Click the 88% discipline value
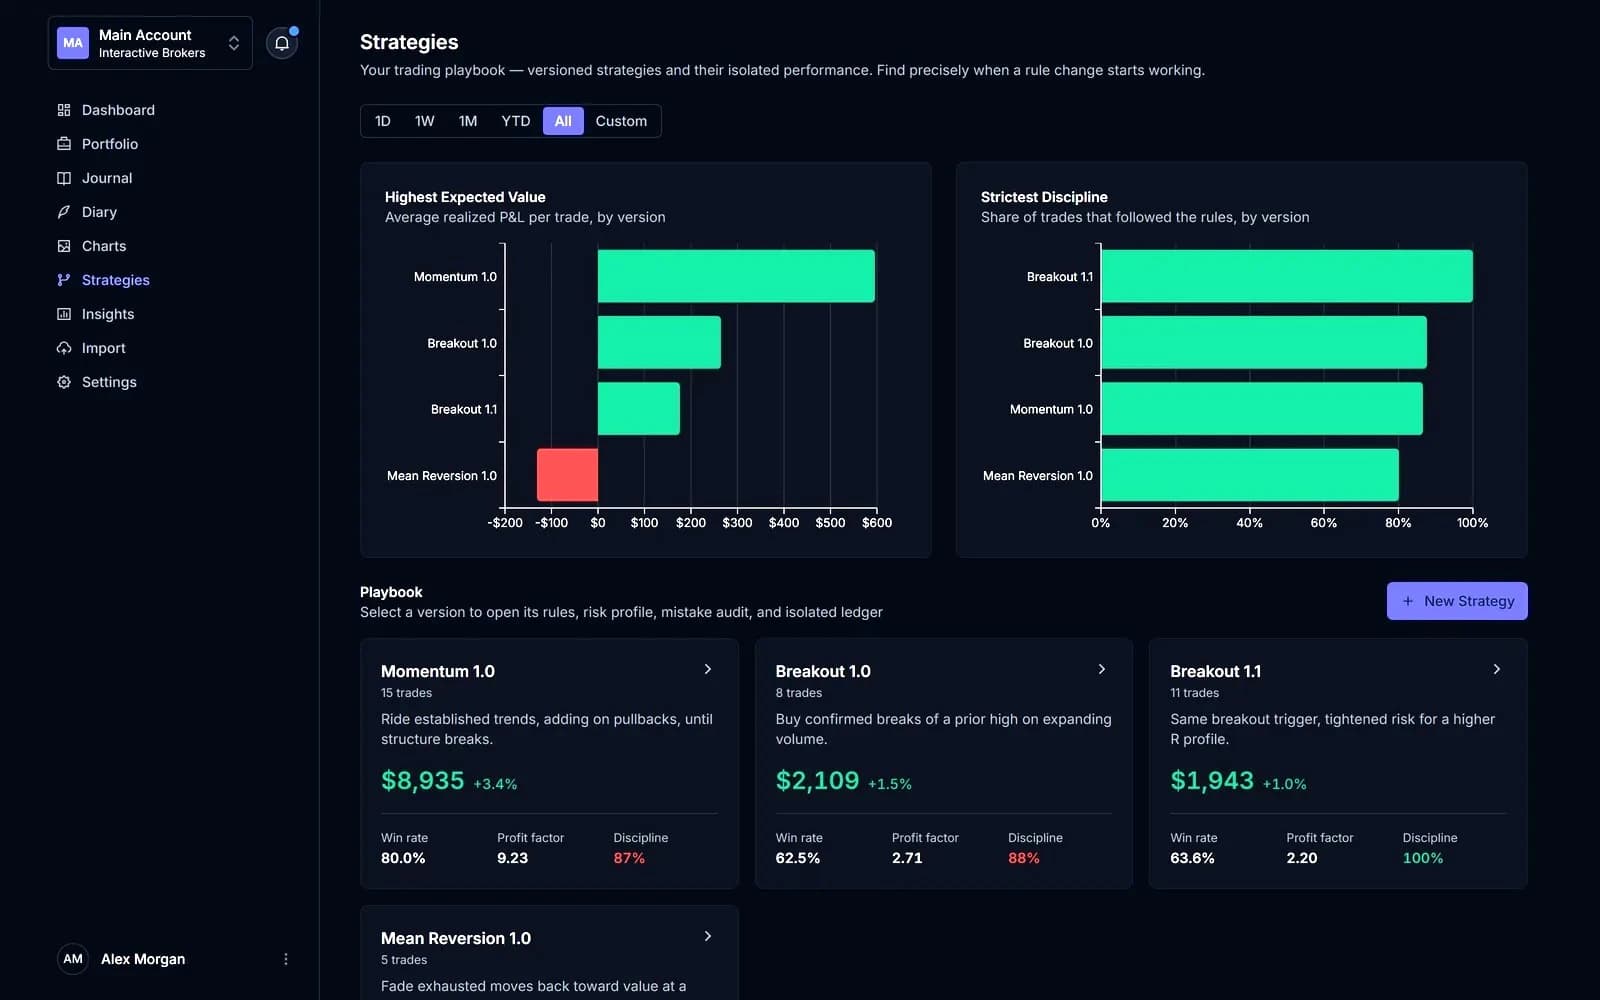The image size is (1600, 1000). 1024,858
